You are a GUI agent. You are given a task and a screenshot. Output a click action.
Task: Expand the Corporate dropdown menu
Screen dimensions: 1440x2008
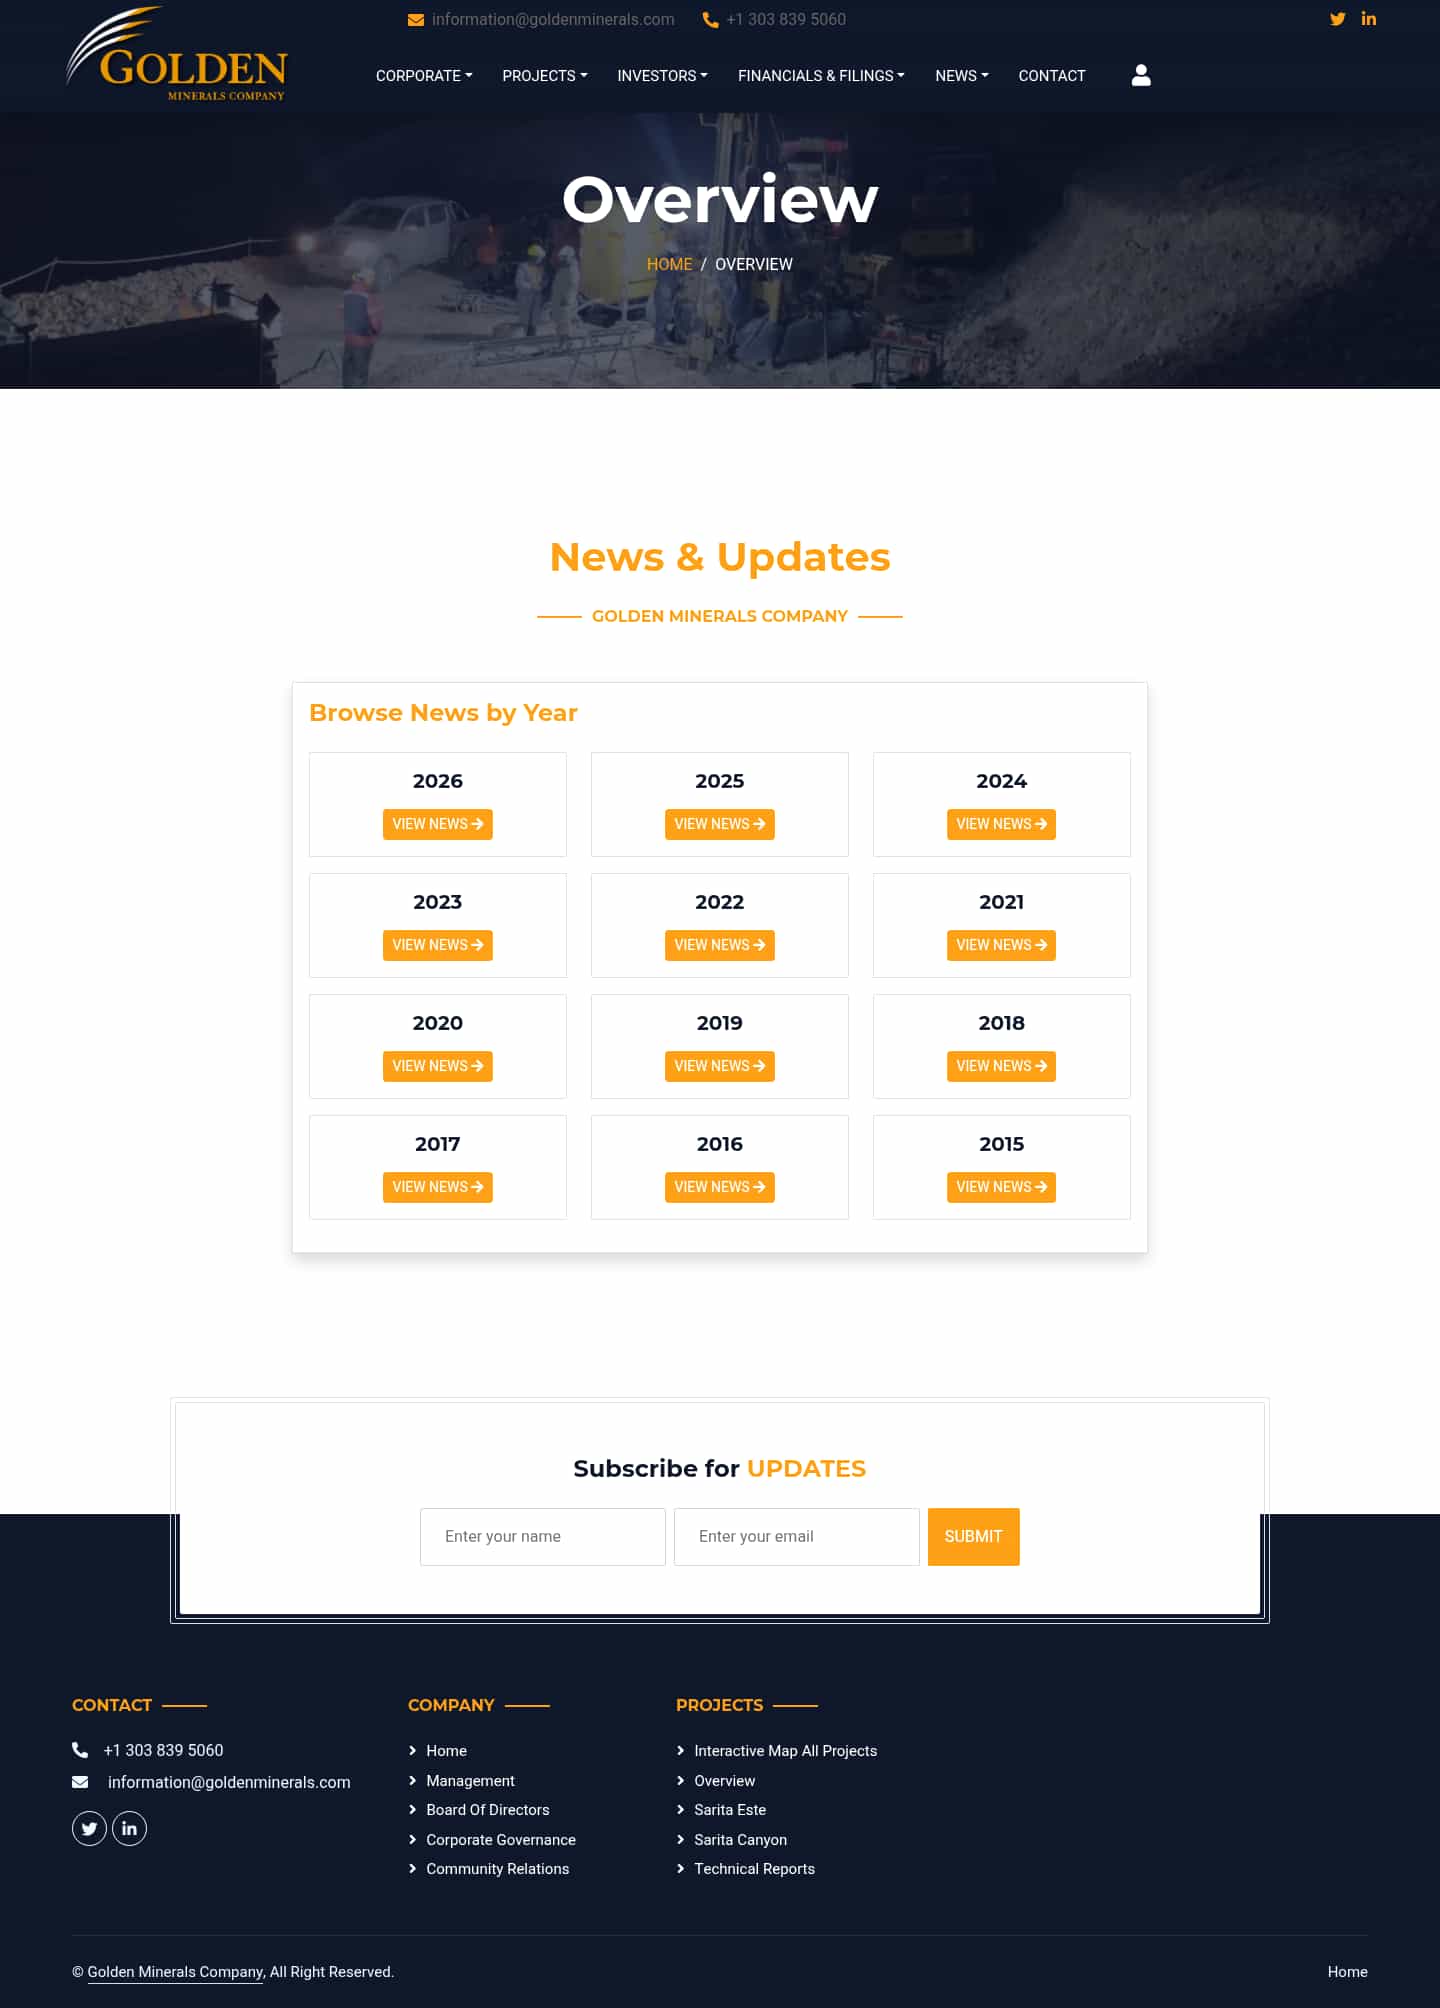click(x=424, y=76)
